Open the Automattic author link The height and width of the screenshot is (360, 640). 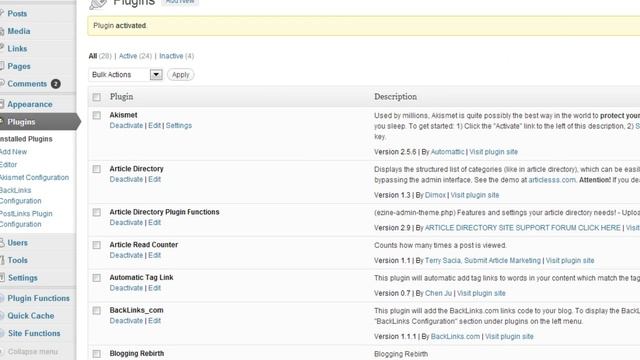pyautogui.click(x=447, y=152)
